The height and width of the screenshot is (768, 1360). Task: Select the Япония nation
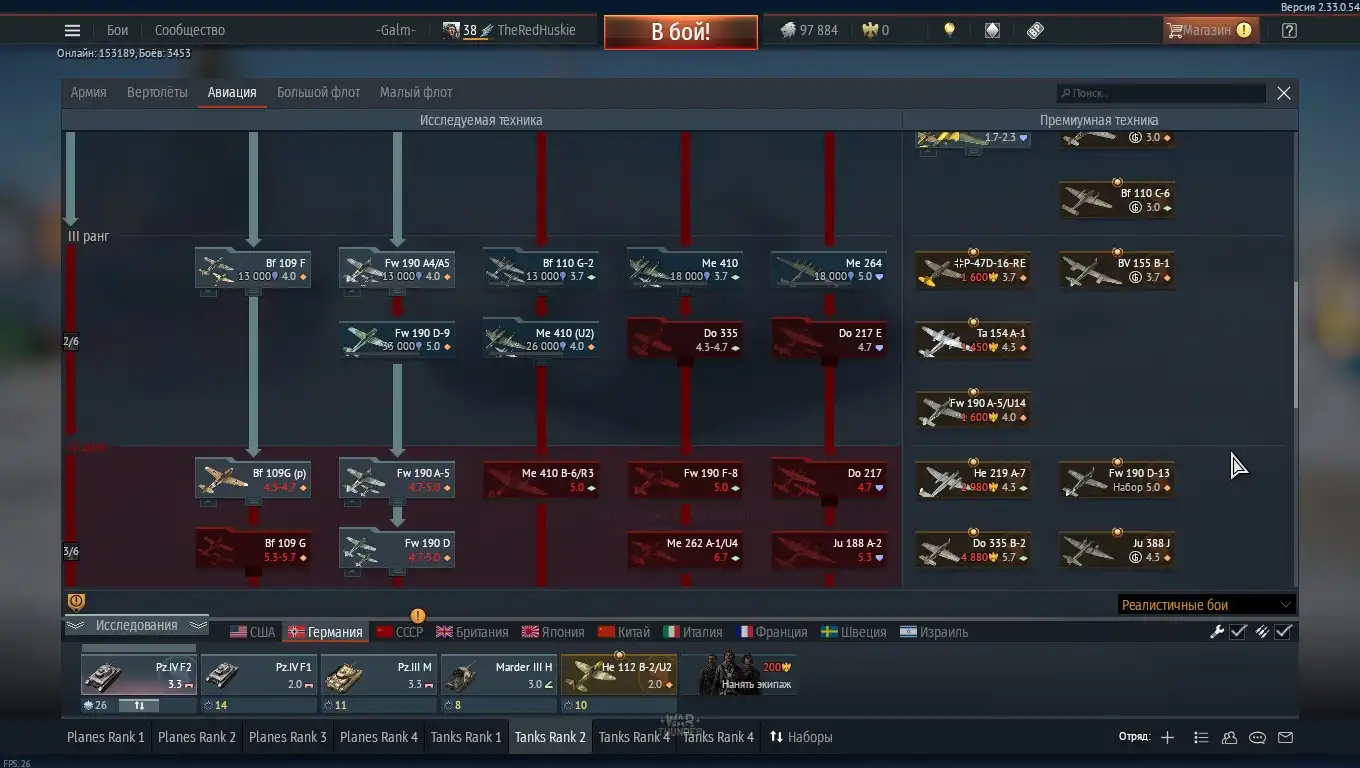552,632
